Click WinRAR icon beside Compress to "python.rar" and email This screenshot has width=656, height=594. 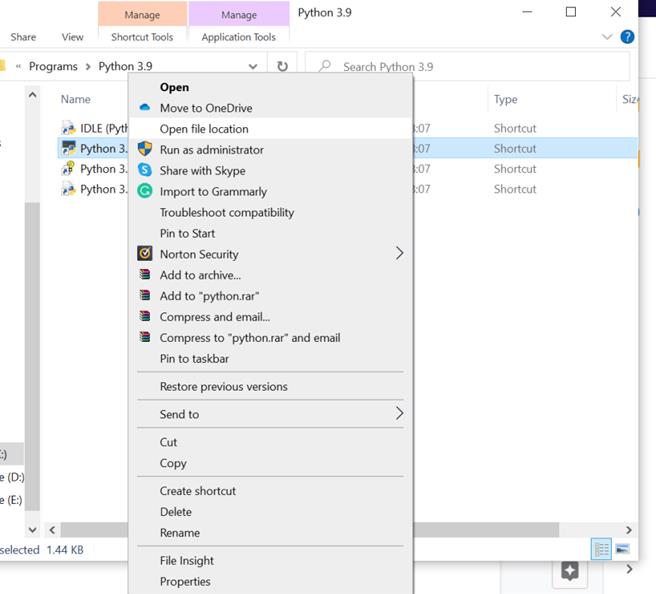145,337
